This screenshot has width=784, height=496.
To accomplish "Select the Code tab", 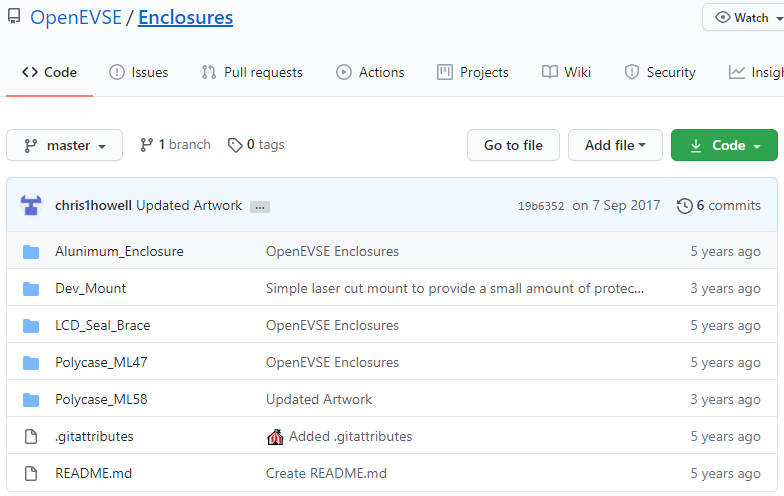I will click(x=50, y=72).
